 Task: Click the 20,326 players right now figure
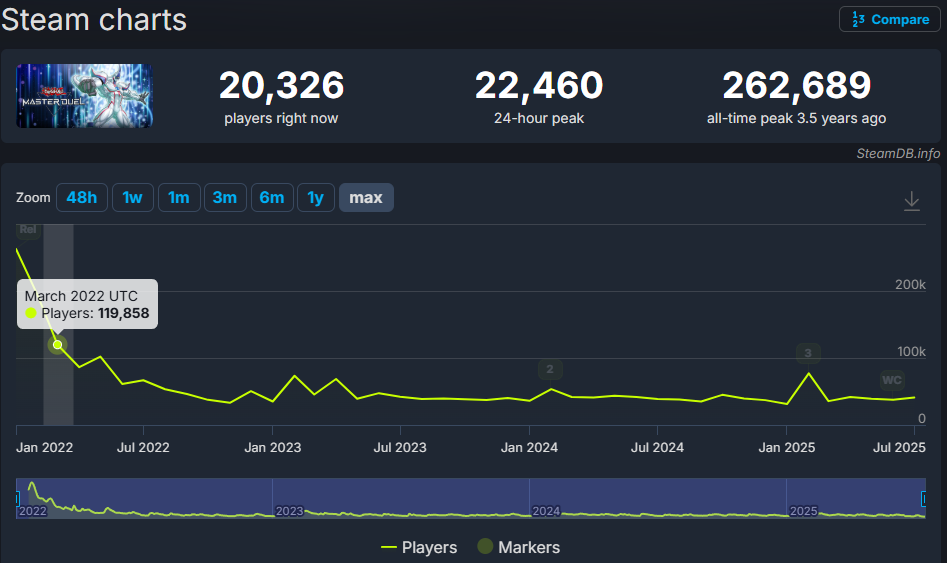pos(281,85)
